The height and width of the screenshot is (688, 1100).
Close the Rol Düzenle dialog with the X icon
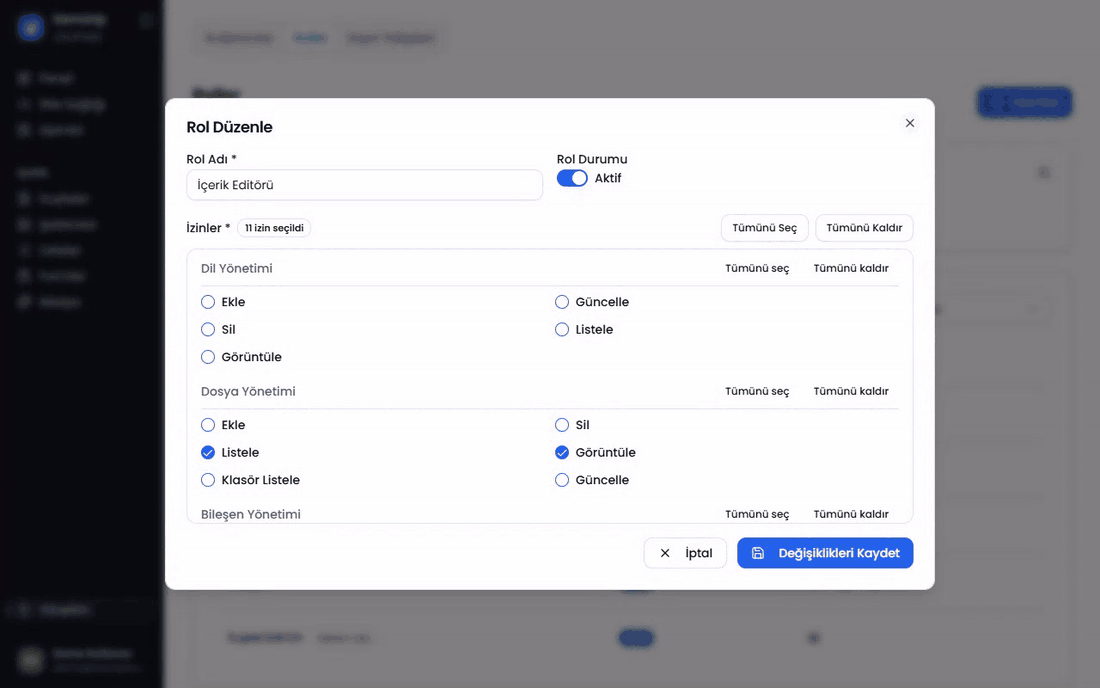point(910,123)
